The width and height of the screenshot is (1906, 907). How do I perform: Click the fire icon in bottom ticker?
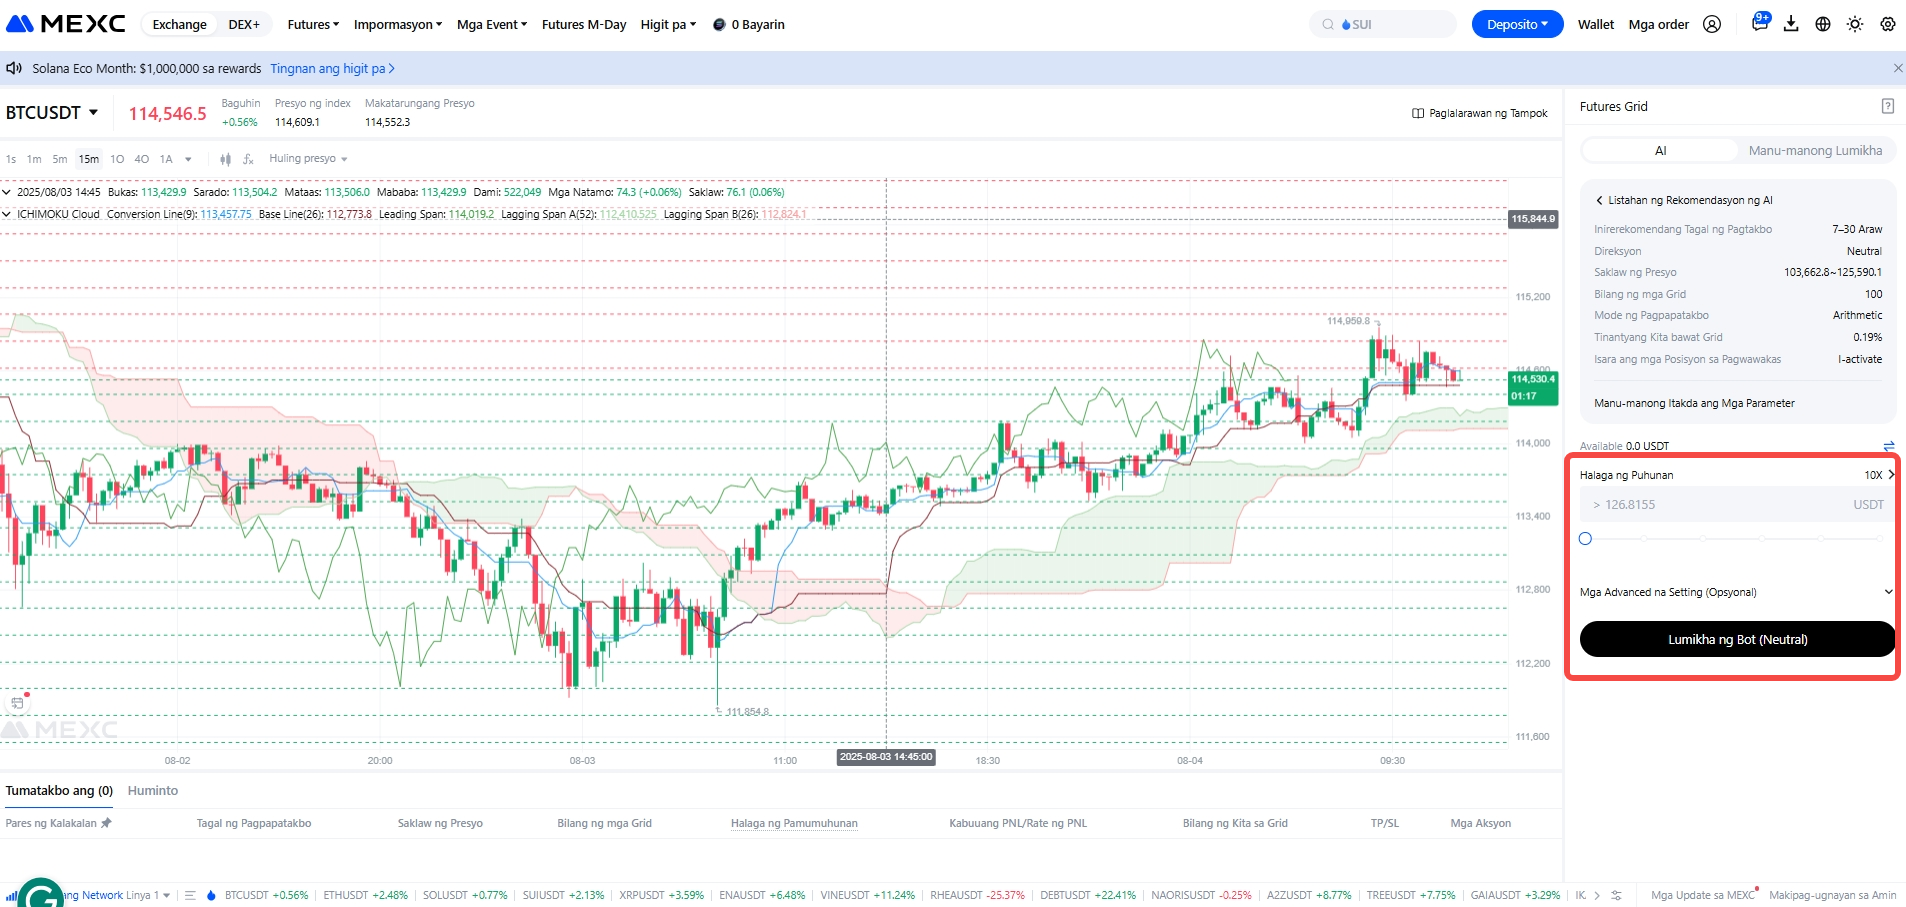211,895
